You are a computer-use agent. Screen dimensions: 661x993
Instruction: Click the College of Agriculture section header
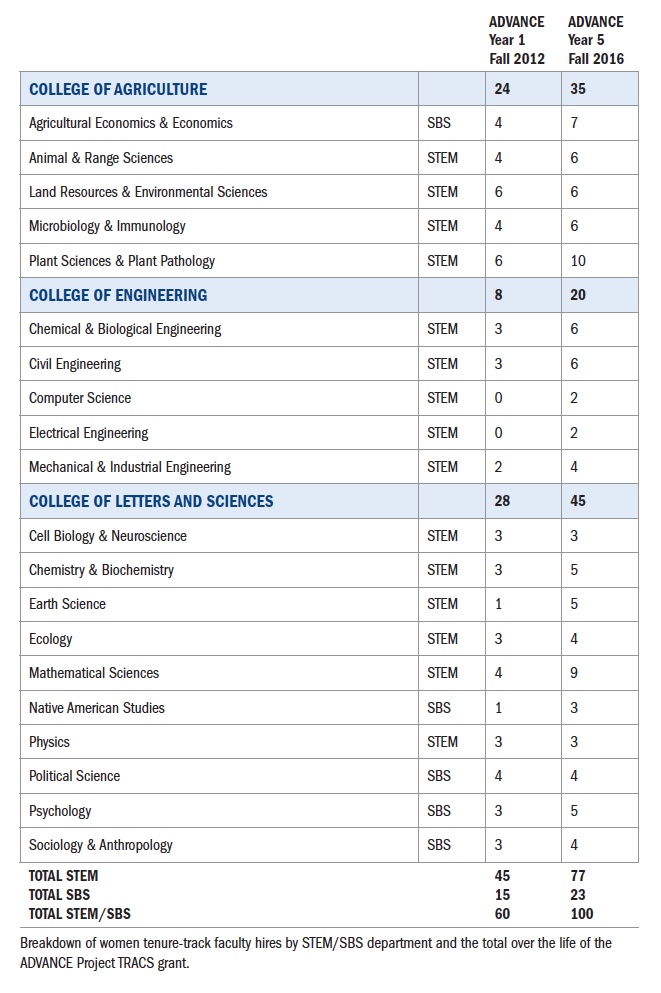(x=118, y=89)
